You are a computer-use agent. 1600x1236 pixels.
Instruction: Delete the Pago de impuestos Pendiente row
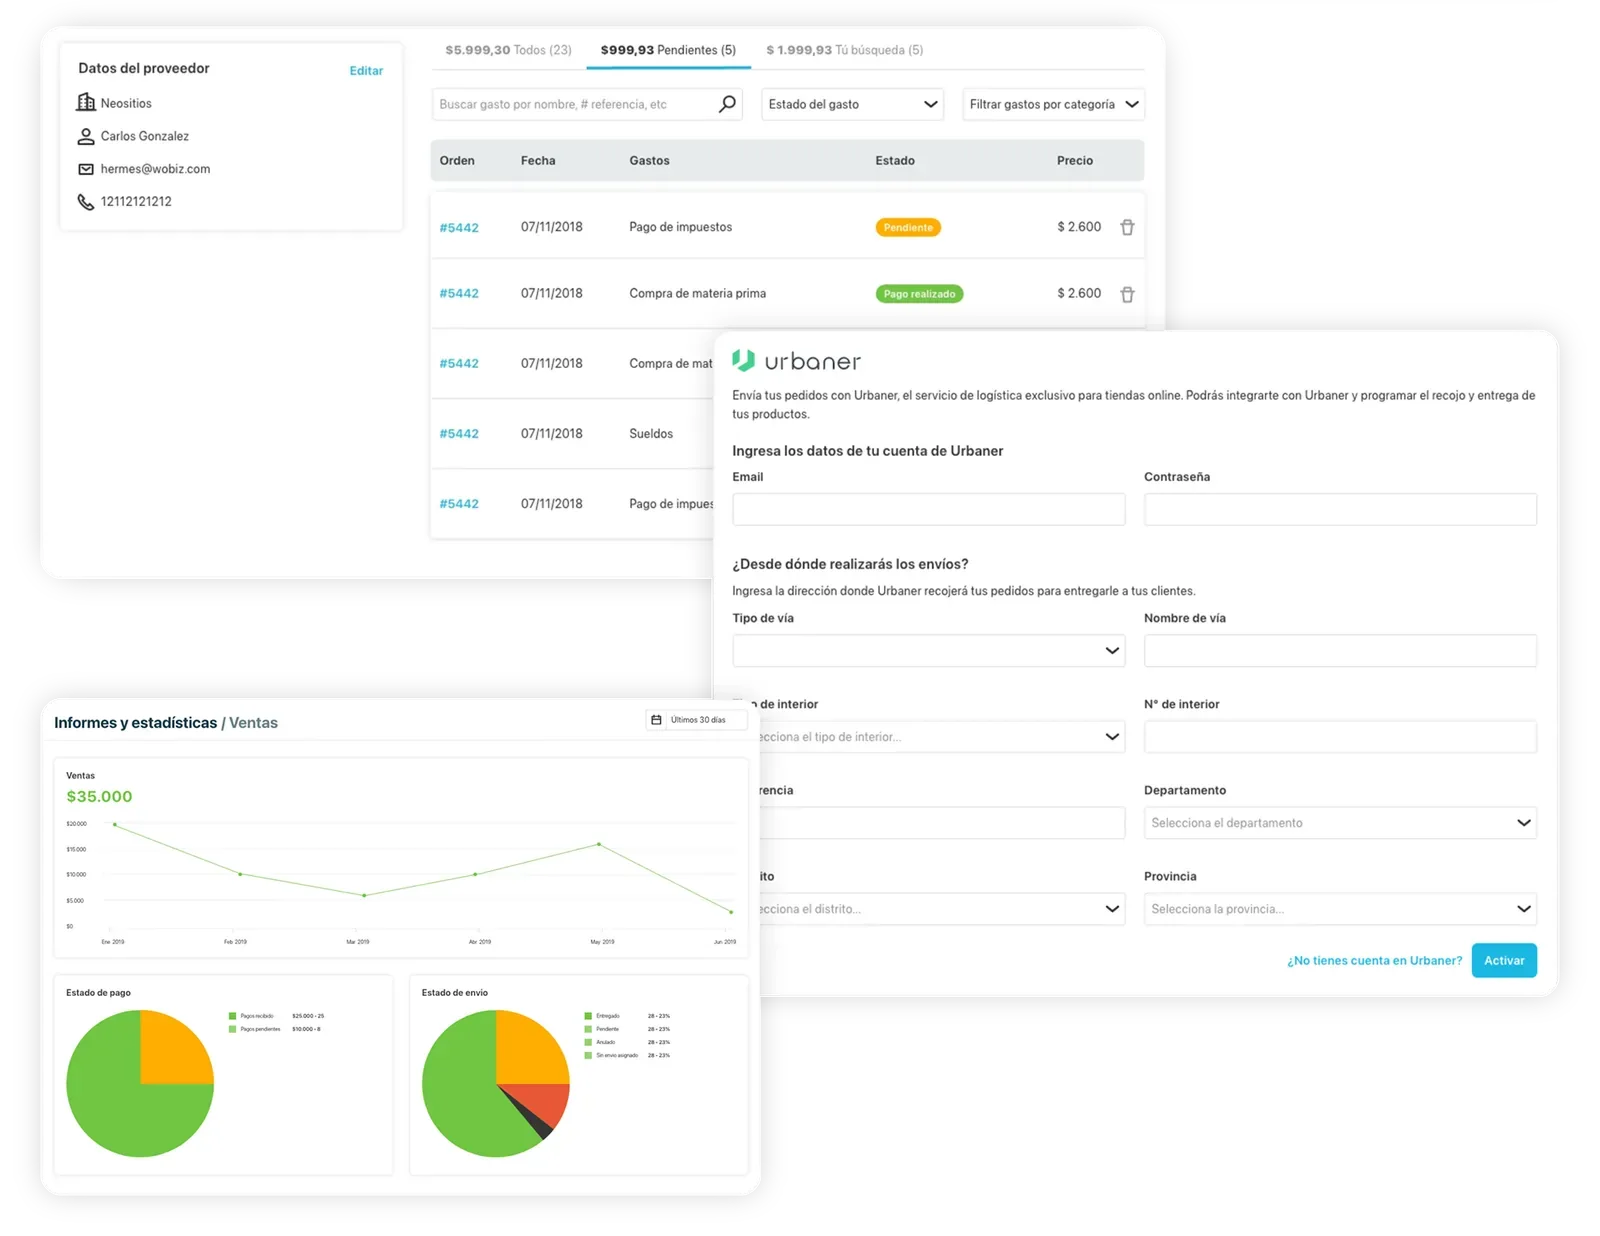1127,228
